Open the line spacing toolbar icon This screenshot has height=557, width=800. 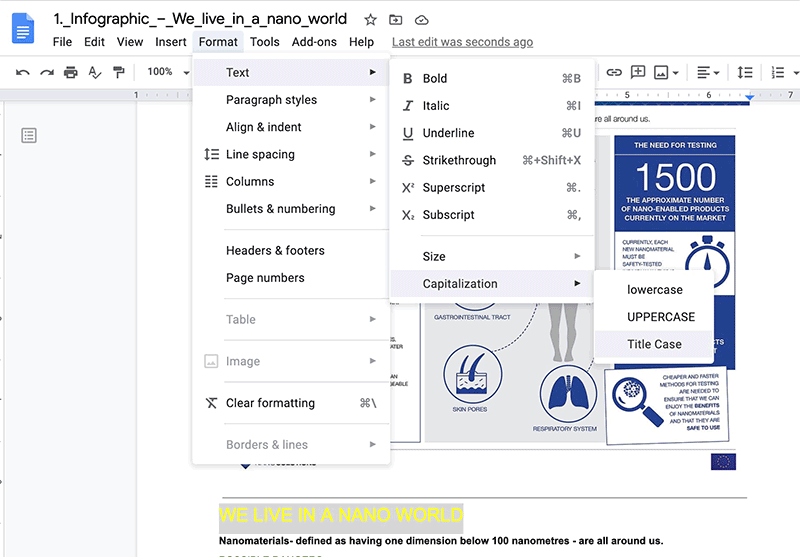point(744,72)
